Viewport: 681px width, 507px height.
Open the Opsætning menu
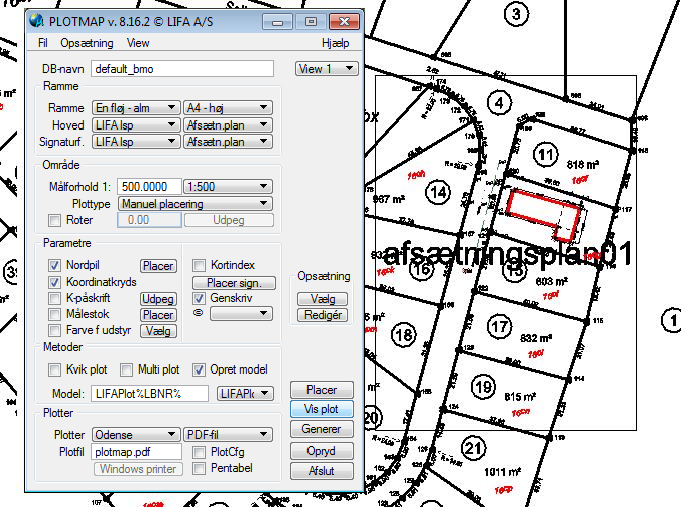click(x=87, y=43)
